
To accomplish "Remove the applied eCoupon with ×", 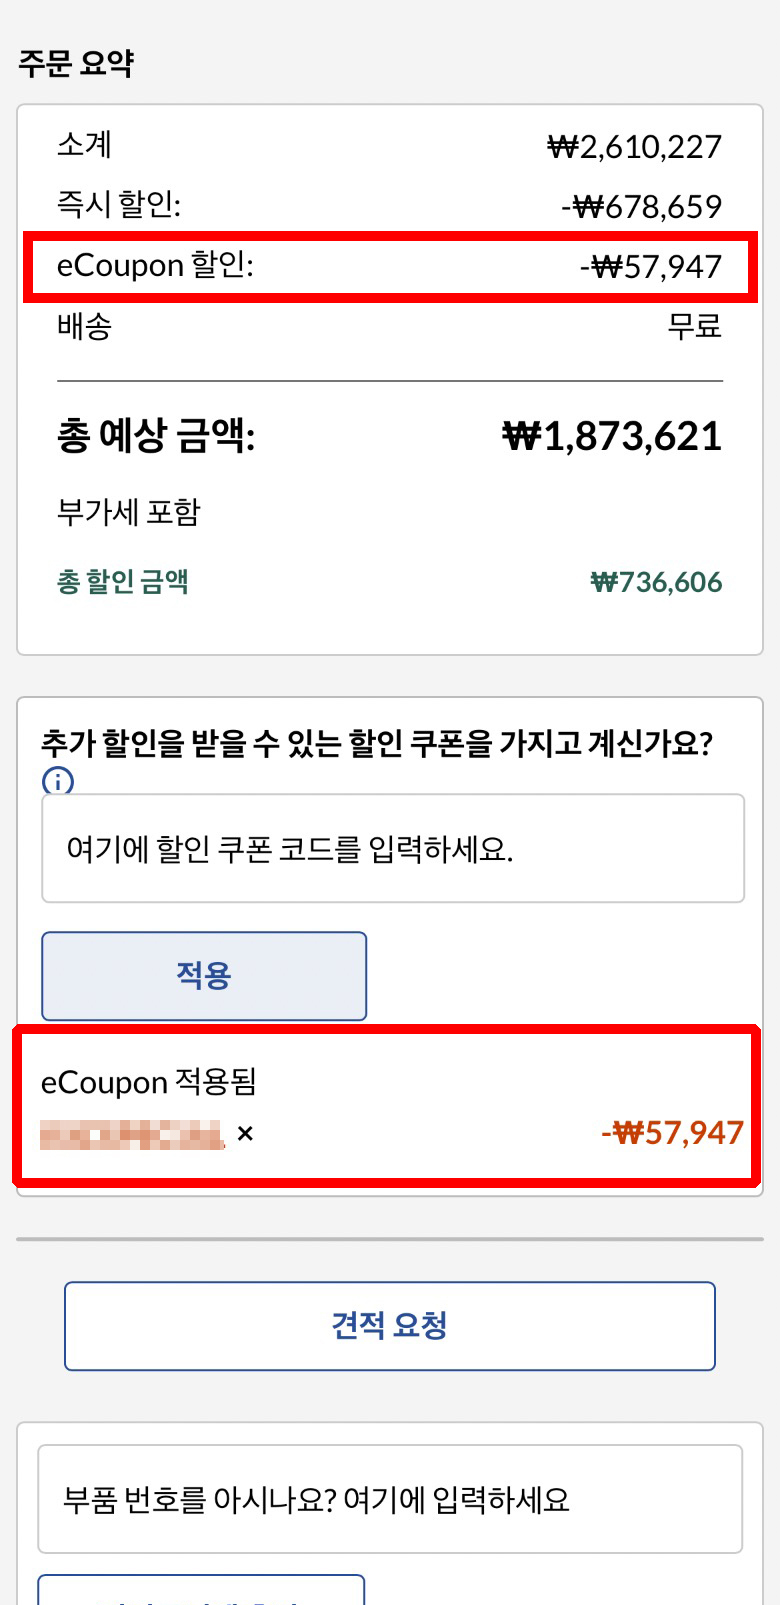I will click(245, 1133).
